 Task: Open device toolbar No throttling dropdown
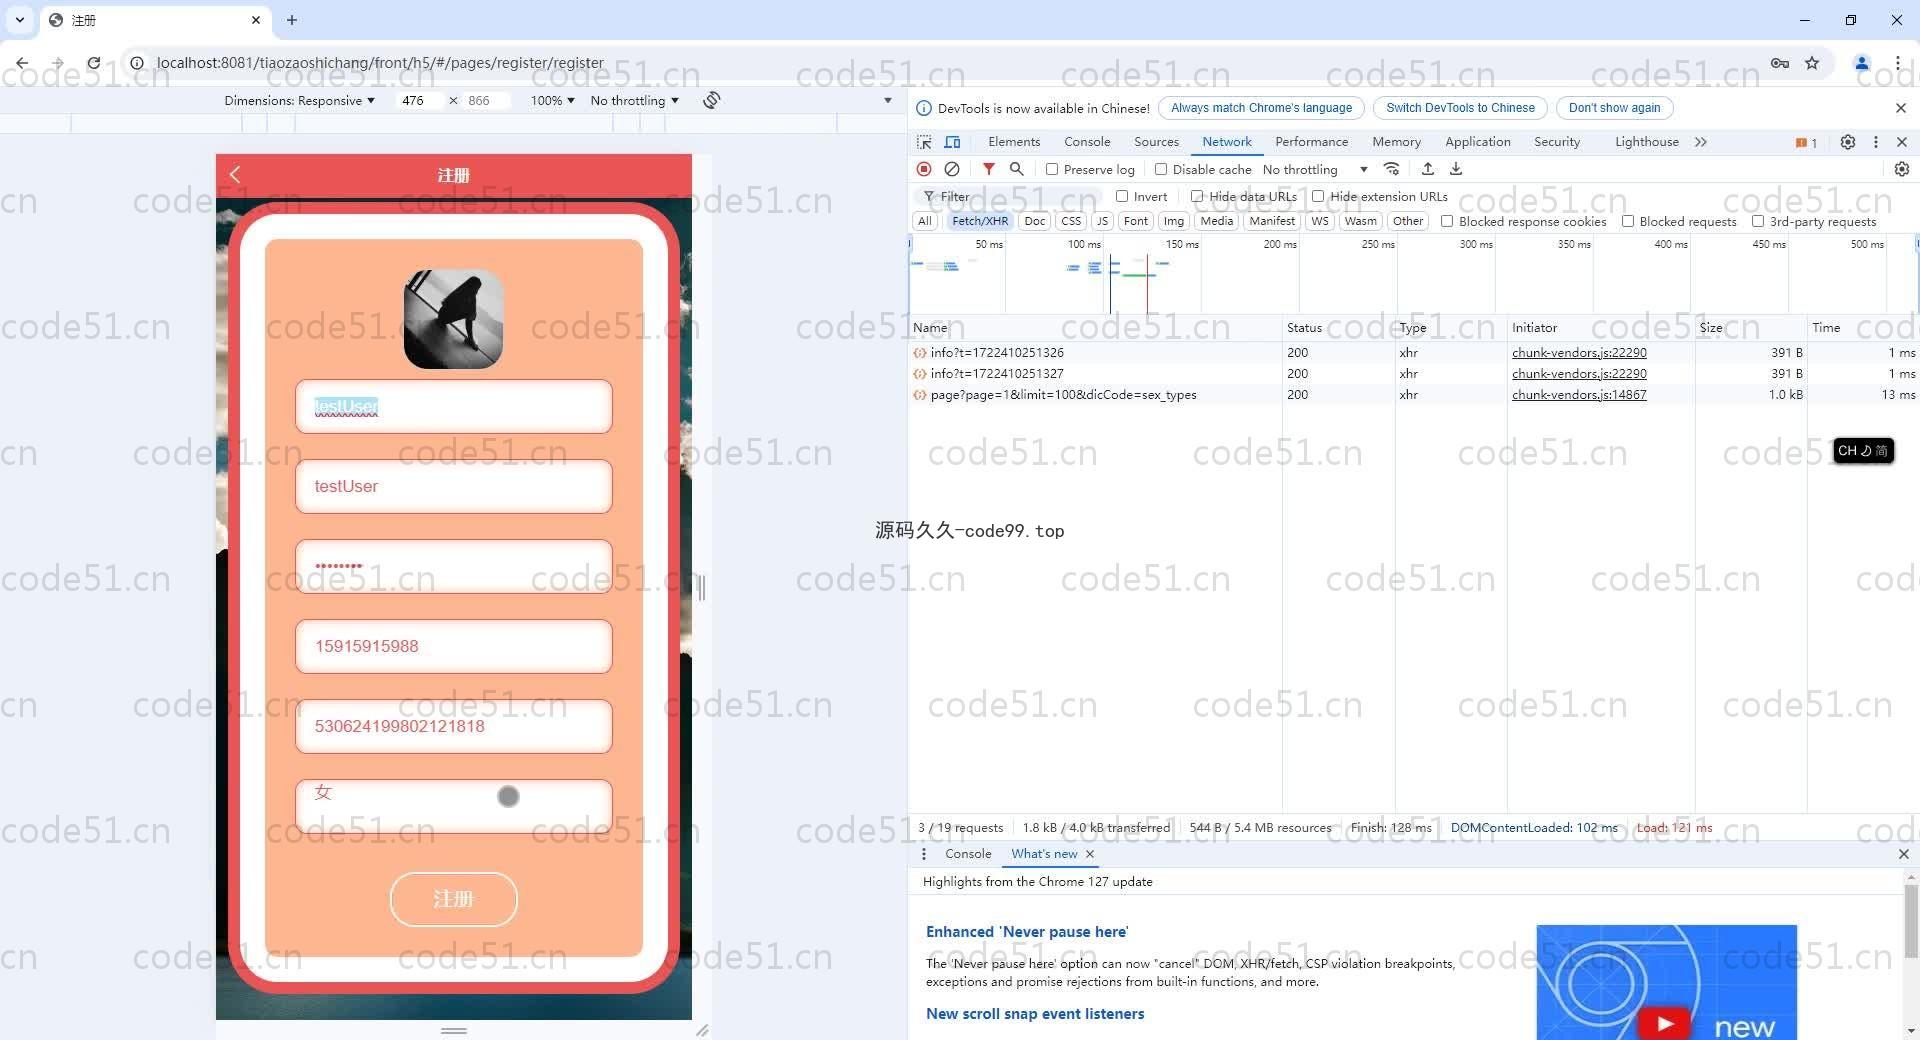pyautogui.click(x=634, y=100)
